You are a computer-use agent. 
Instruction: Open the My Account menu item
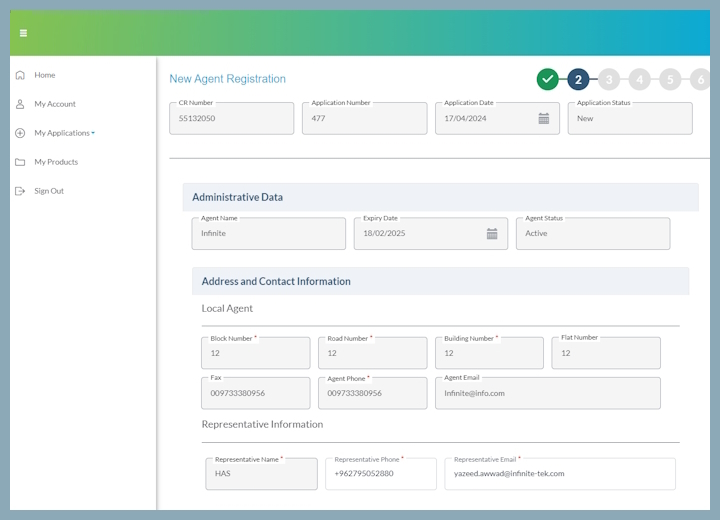click(x=55, y=104)
